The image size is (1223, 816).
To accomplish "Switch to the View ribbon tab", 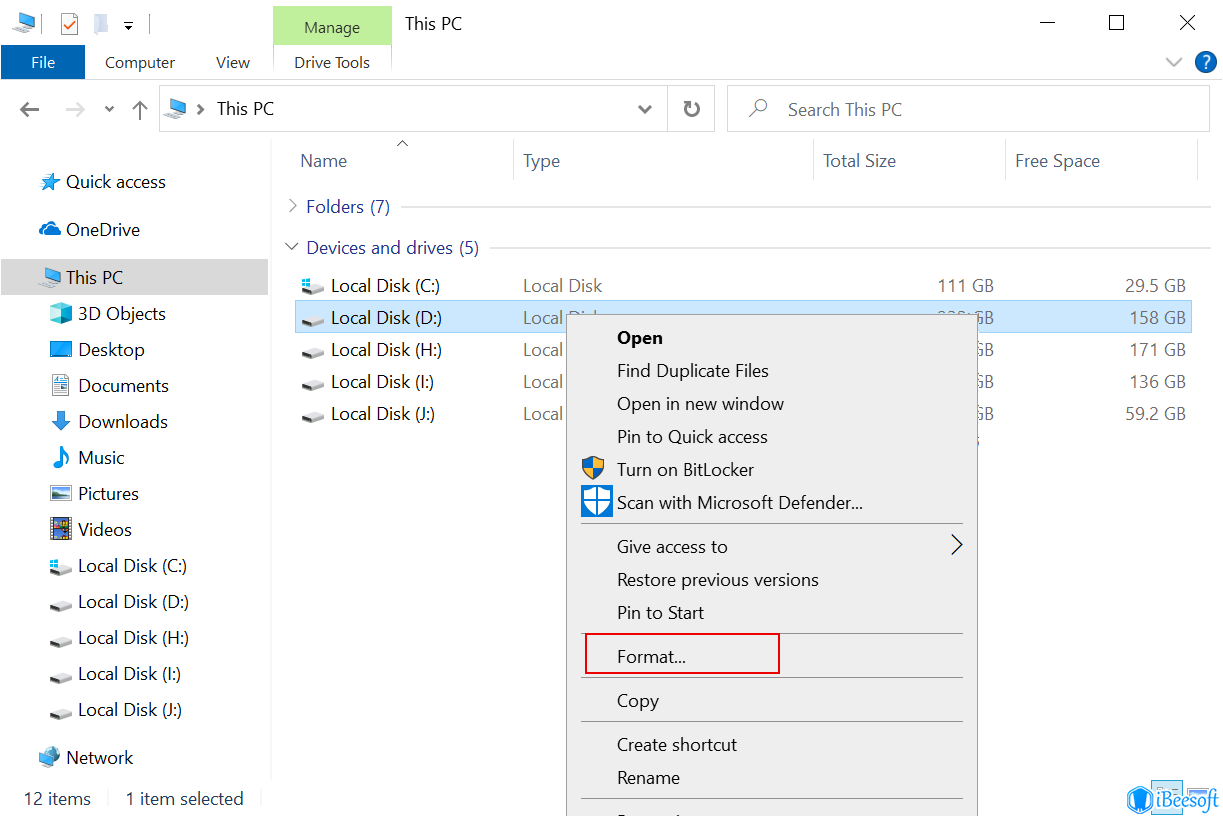I will [x=233, y=62].
